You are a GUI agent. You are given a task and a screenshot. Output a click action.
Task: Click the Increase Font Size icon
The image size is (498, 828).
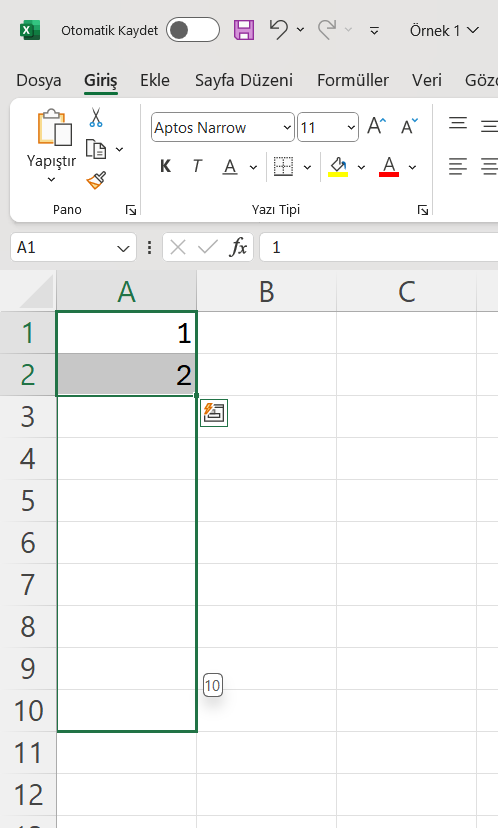[377, 127]
